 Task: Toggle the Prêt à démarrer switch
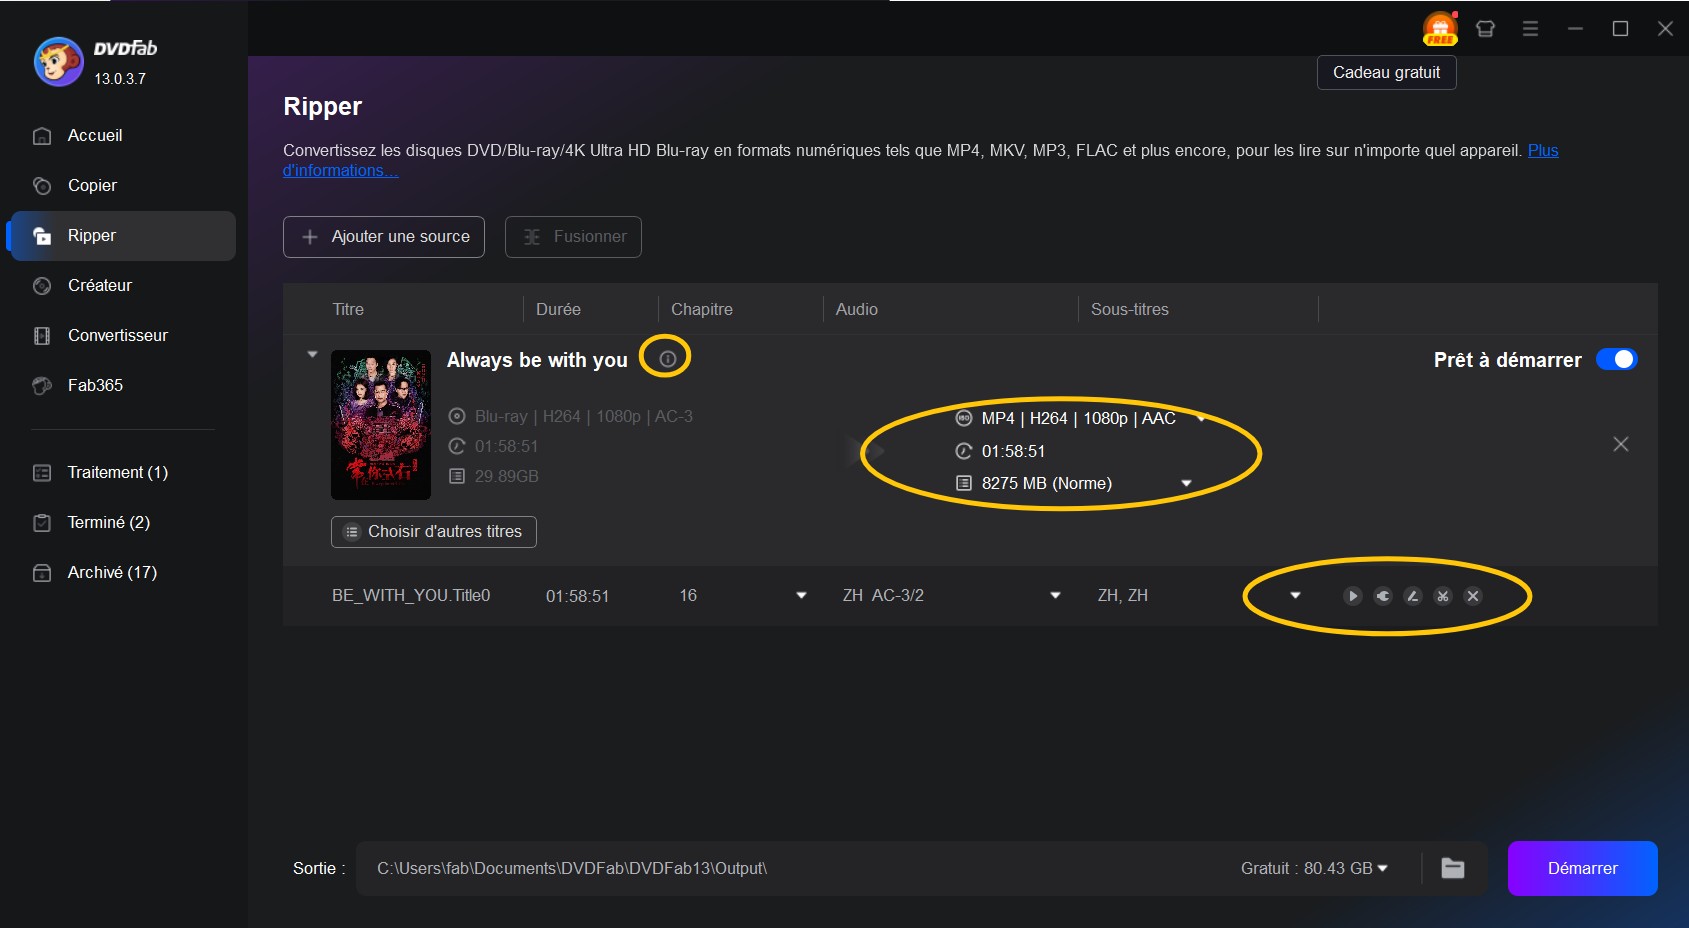[1616, 360]
